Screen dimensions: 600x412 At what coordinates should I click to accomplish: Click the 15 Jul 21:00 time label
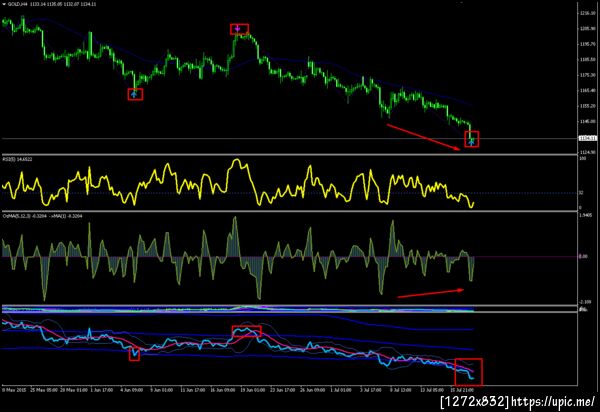click(x=462, y=390)
